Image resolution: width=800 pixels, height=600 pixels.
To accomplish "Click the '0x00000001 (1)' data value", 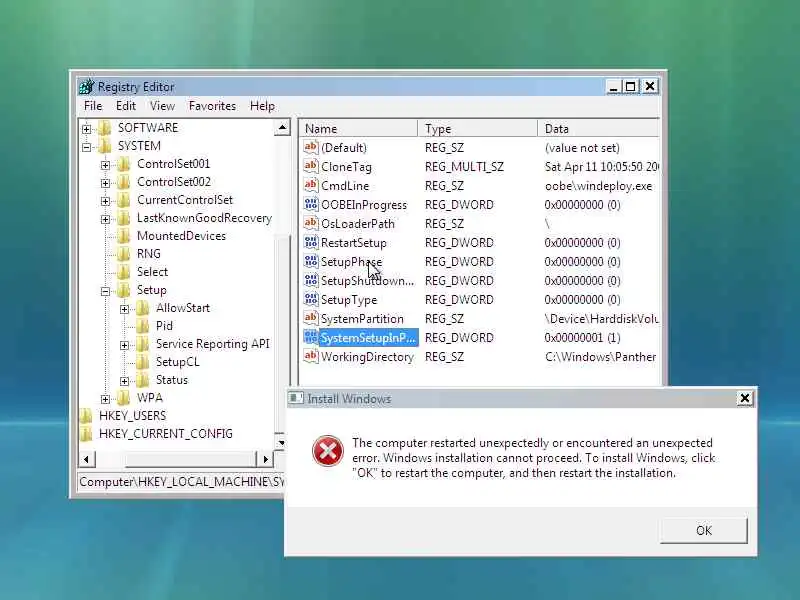I will point(582,338).
